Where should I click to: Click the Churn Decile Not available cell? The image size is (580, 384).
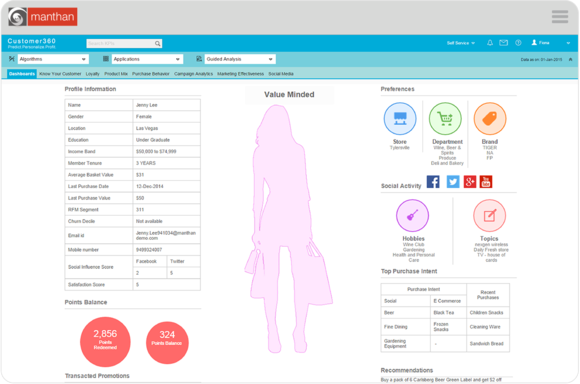166,221
